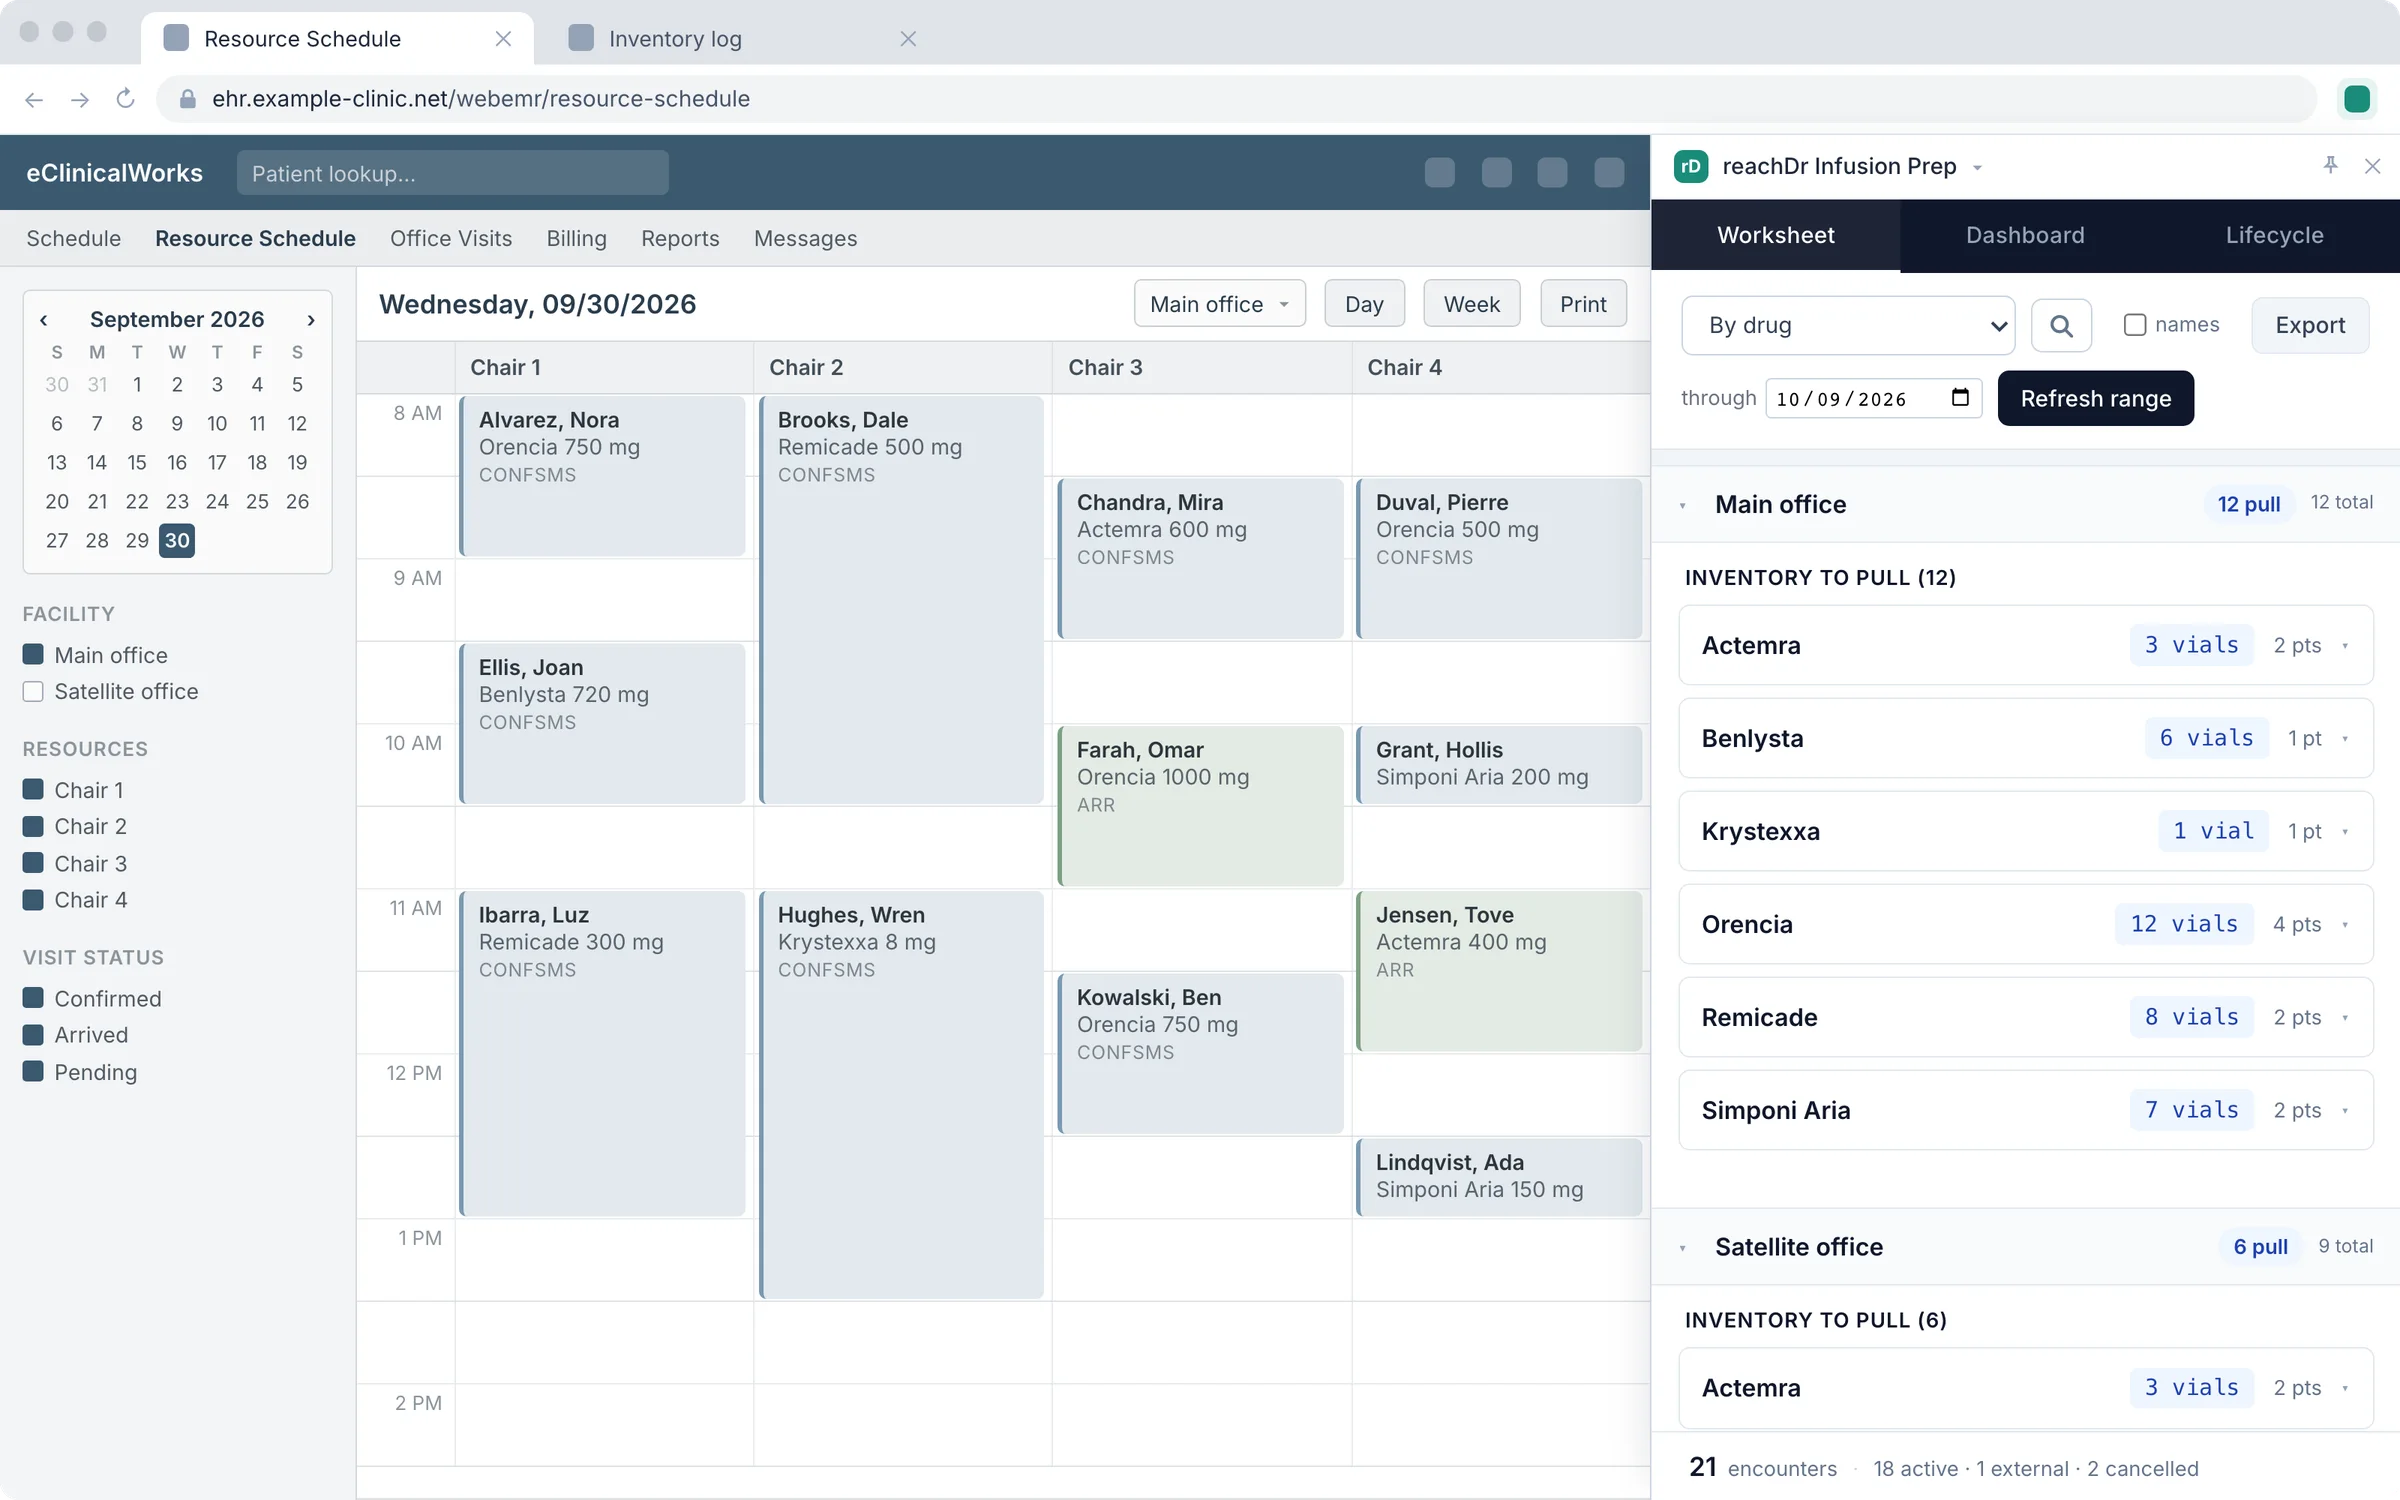
Task: Go to previous month in mini calendar
Action: pos(44,320)
